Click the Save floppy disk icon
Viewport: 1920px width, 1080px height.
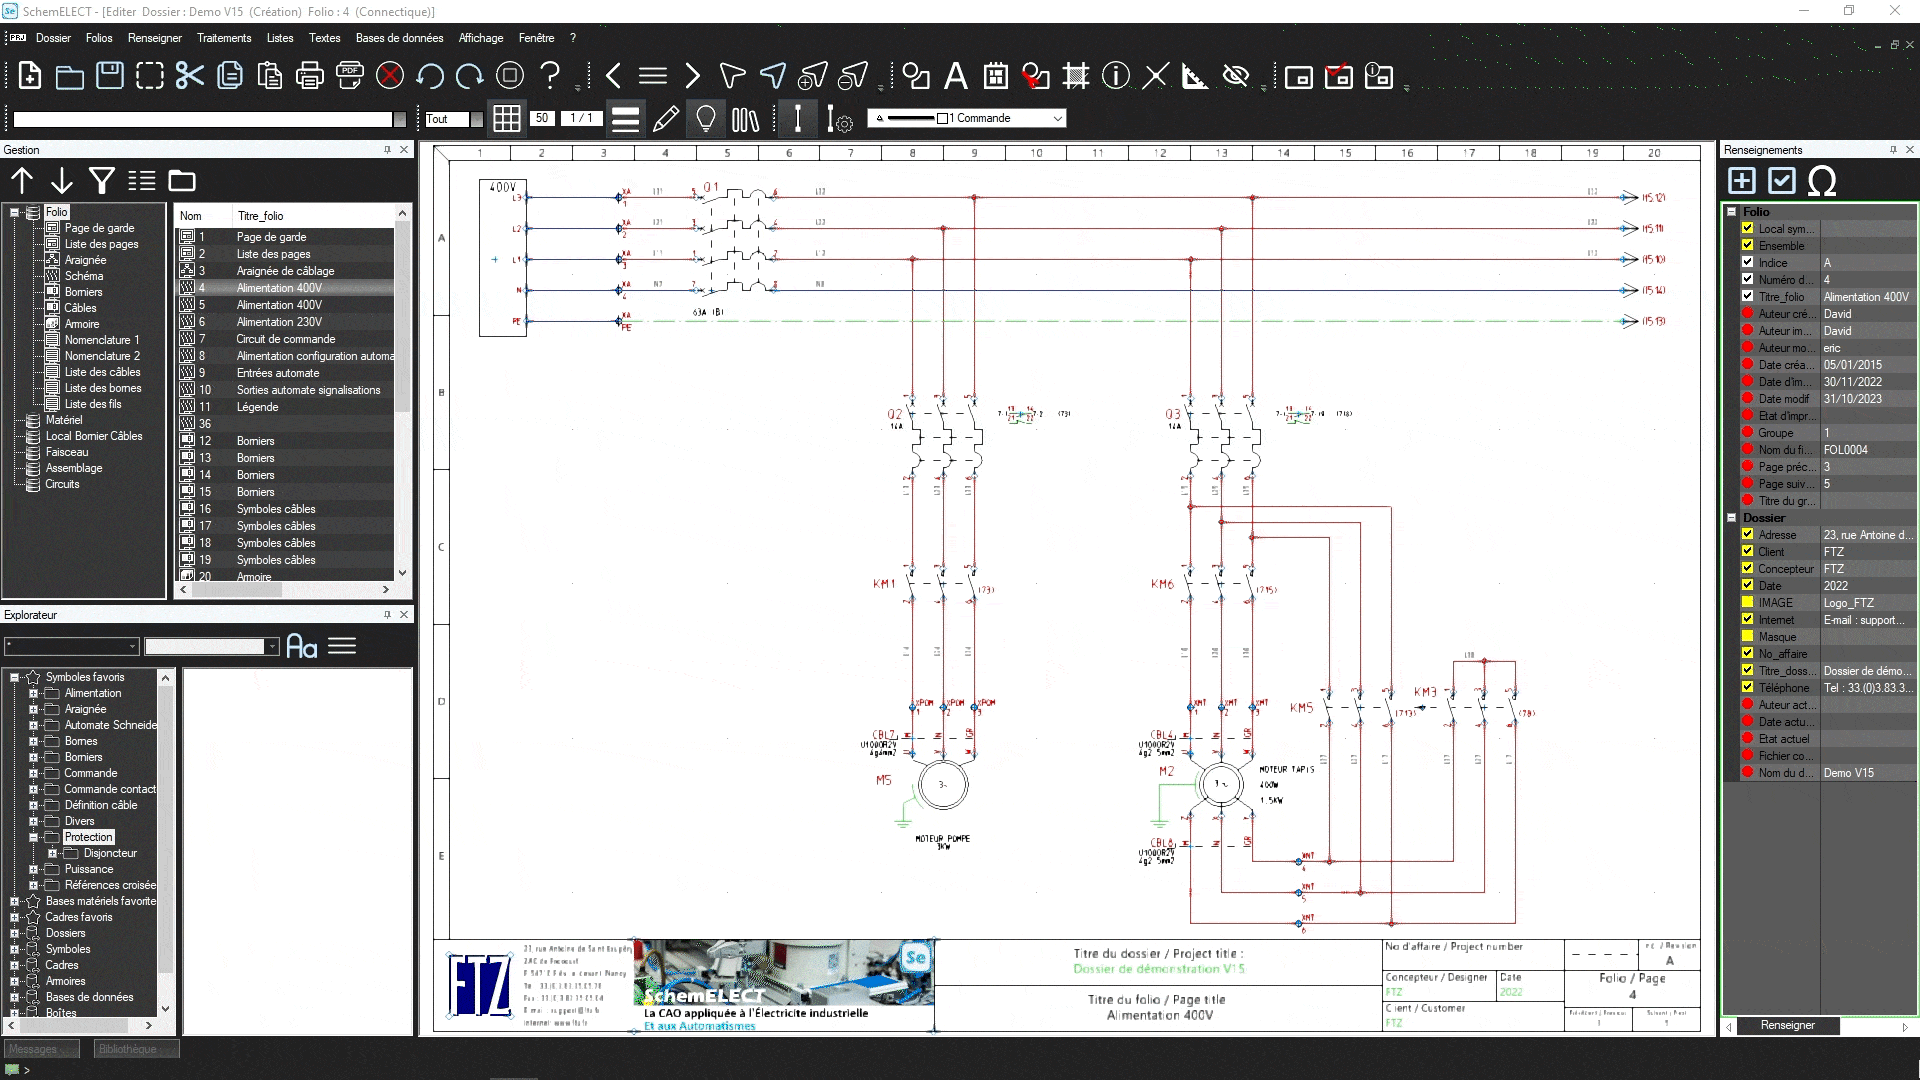pyautogui.click(x=110, y=76)
